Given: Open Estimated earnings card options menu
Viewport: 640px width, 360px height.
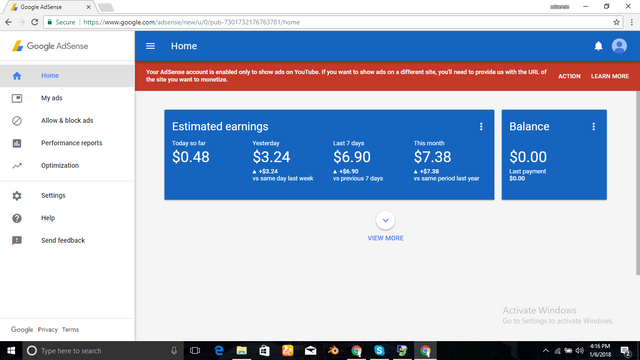Looking at the screenshot, I should click(481, 127).
